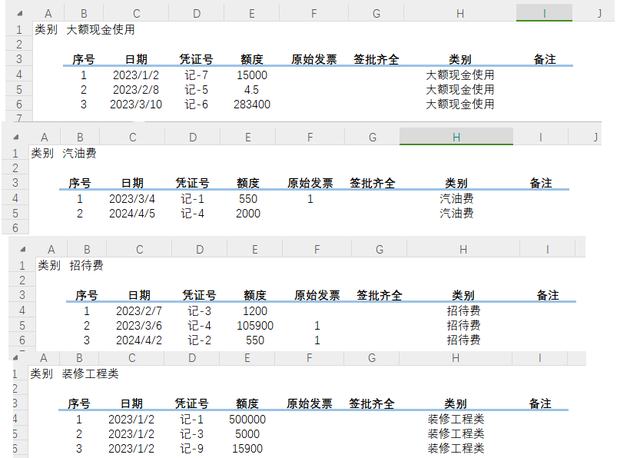Click amount cell 2000 in 汽油费 sheet
Viewport: 640px width, 458px height.
point(248,213)
